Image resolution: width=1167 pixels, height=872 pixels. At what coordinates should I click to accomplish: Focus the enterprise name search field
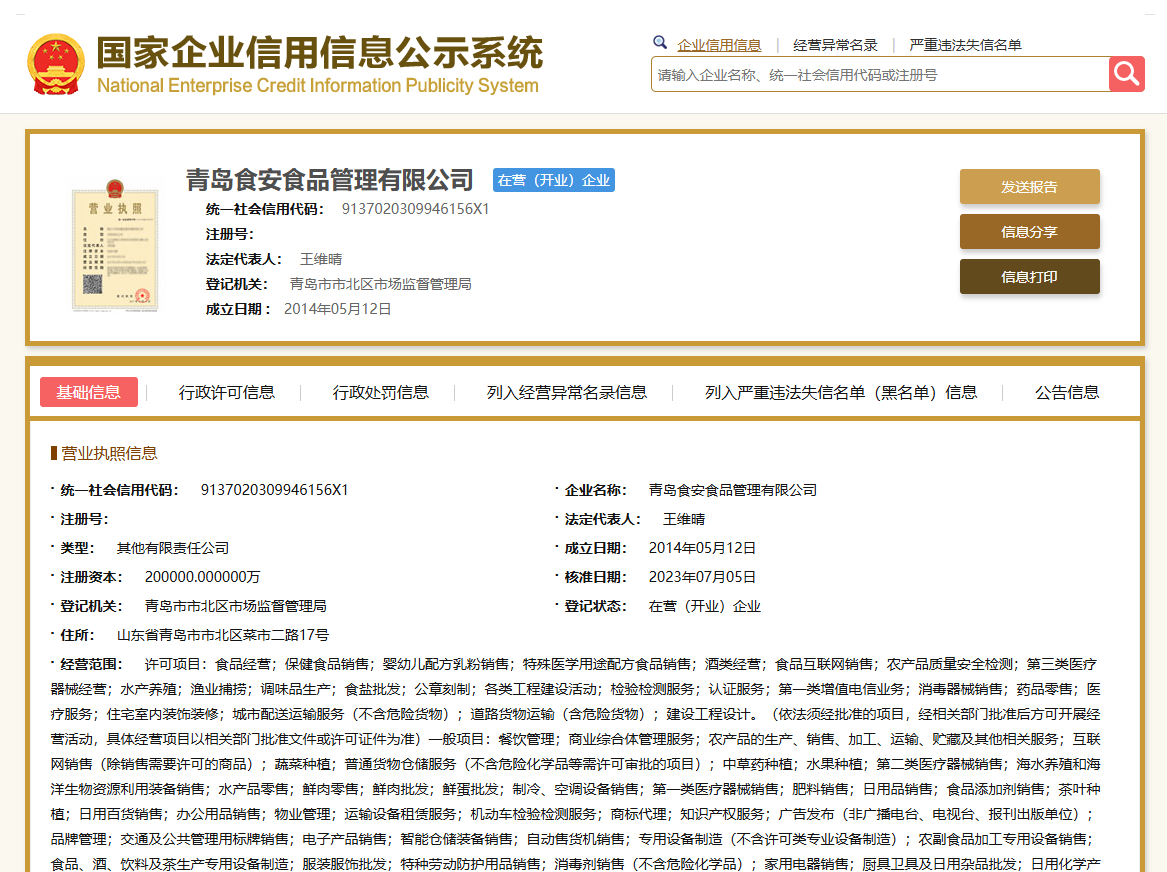click(880, 74)
